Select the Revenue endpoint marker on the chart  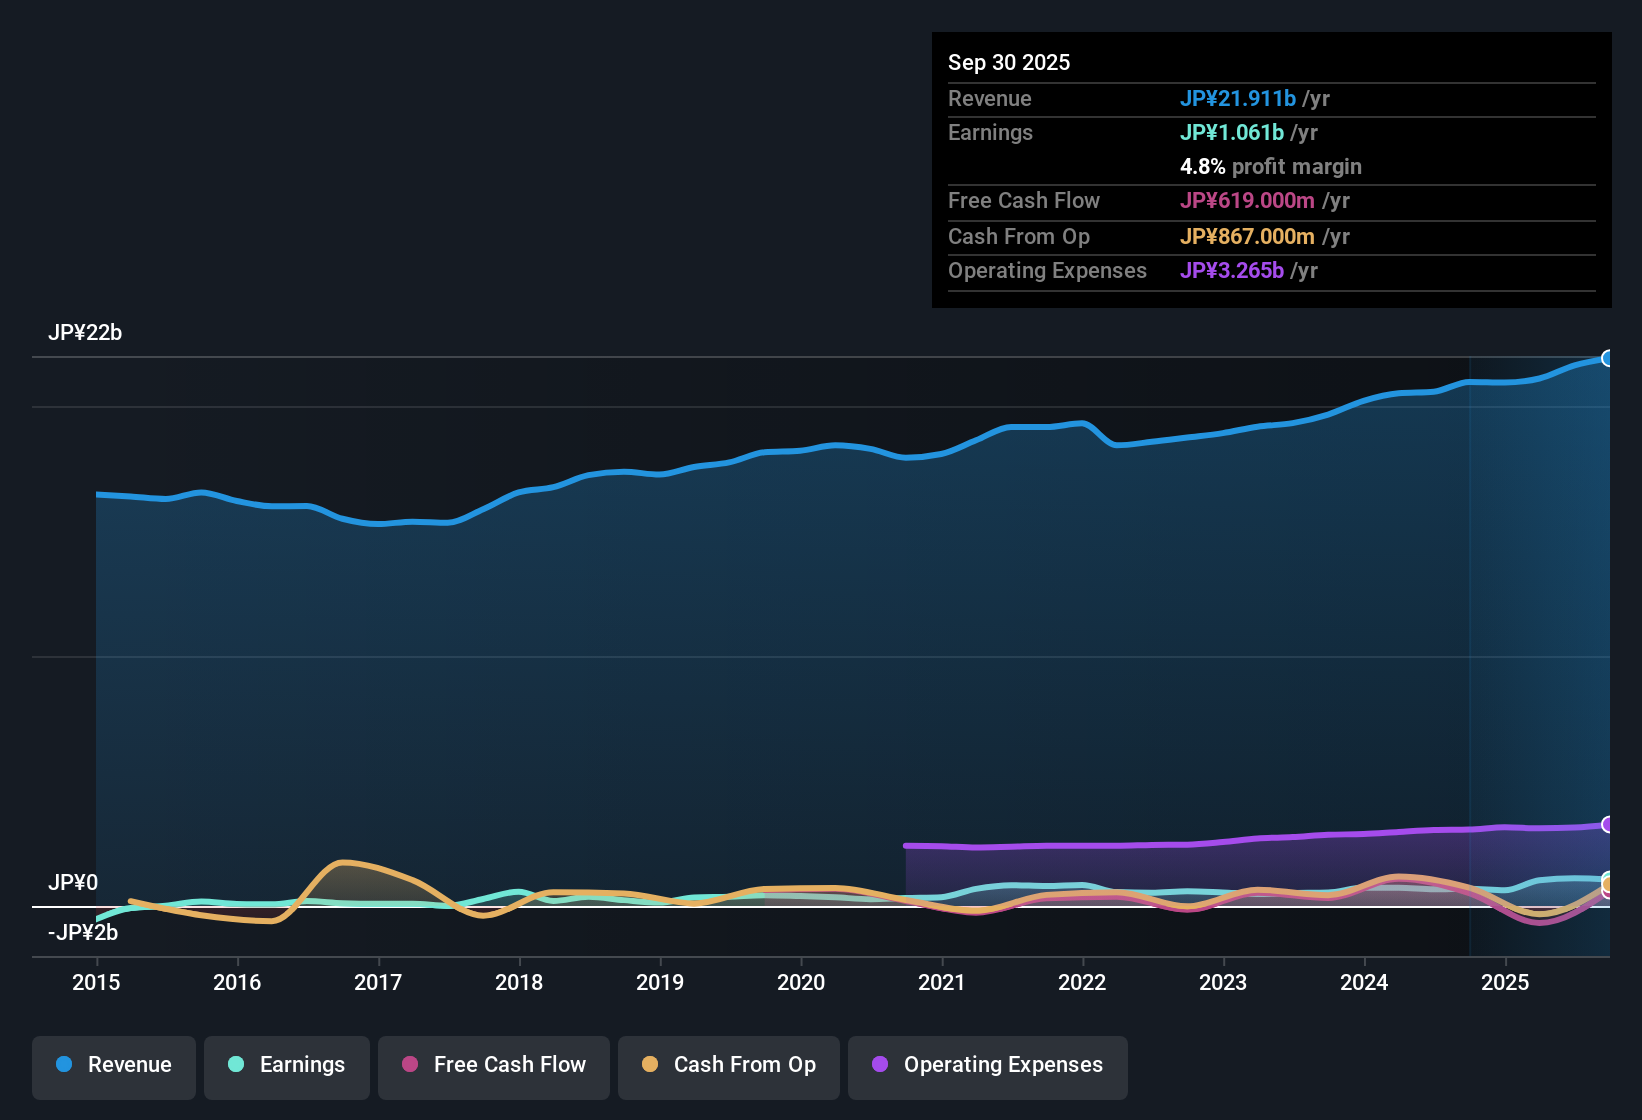tap(1609, 357)
